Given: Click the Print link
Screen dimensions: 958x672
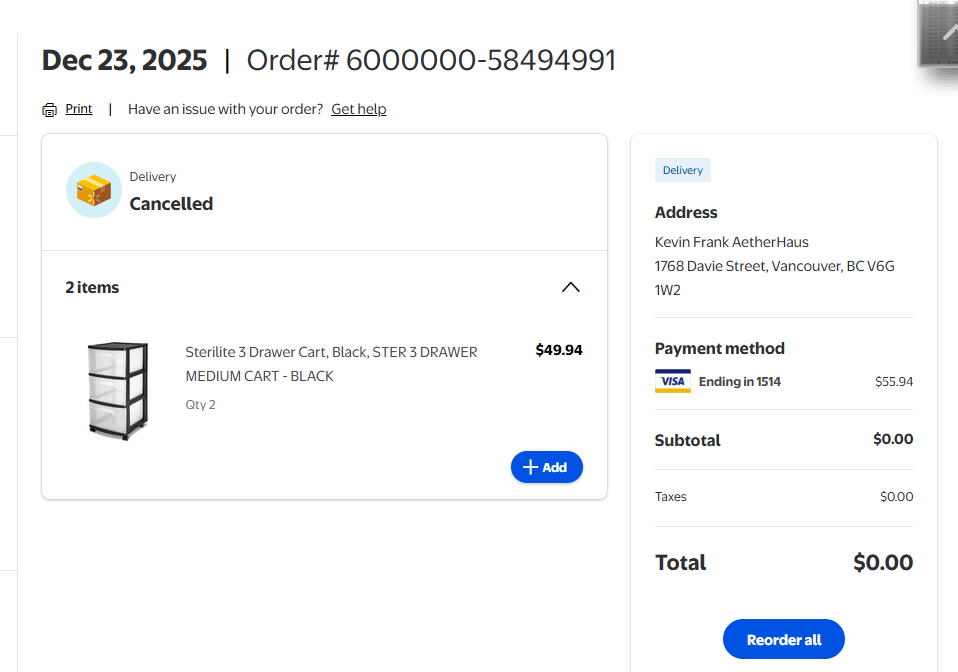Looking at the screenshot, I should pyautogui.click(x=79, y=109).
